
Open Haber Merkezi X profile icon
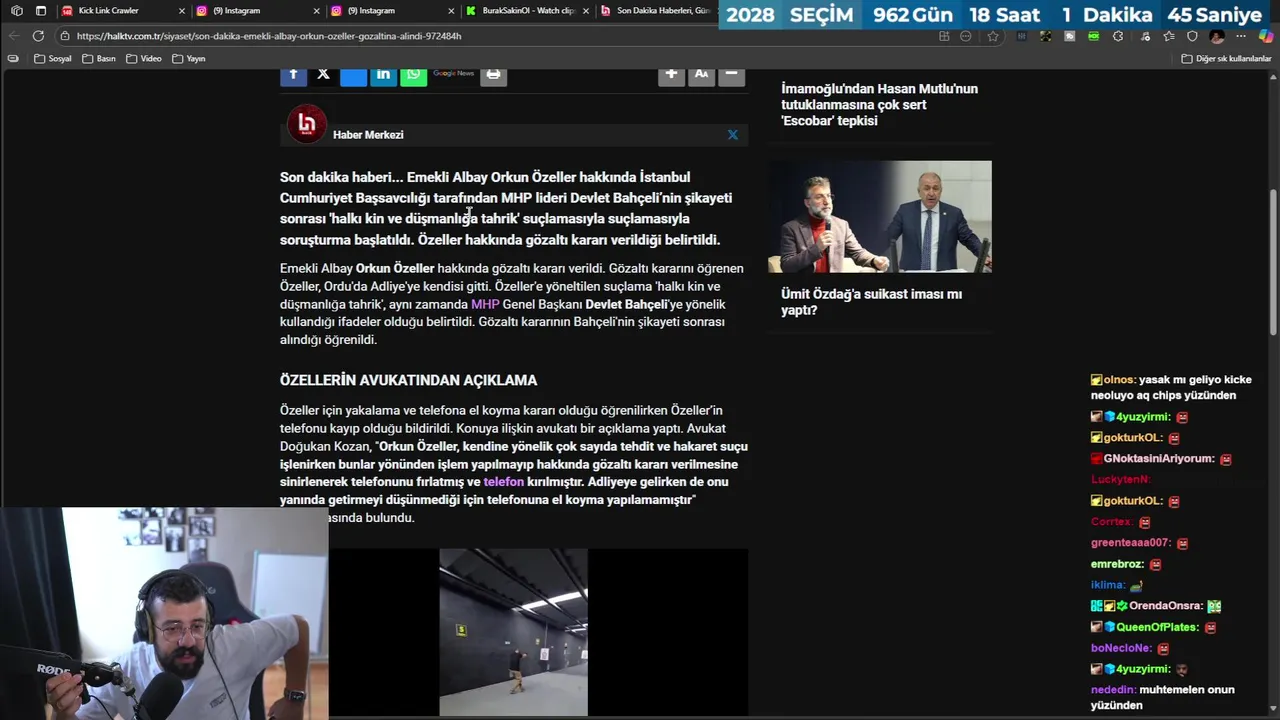point(732,135)
